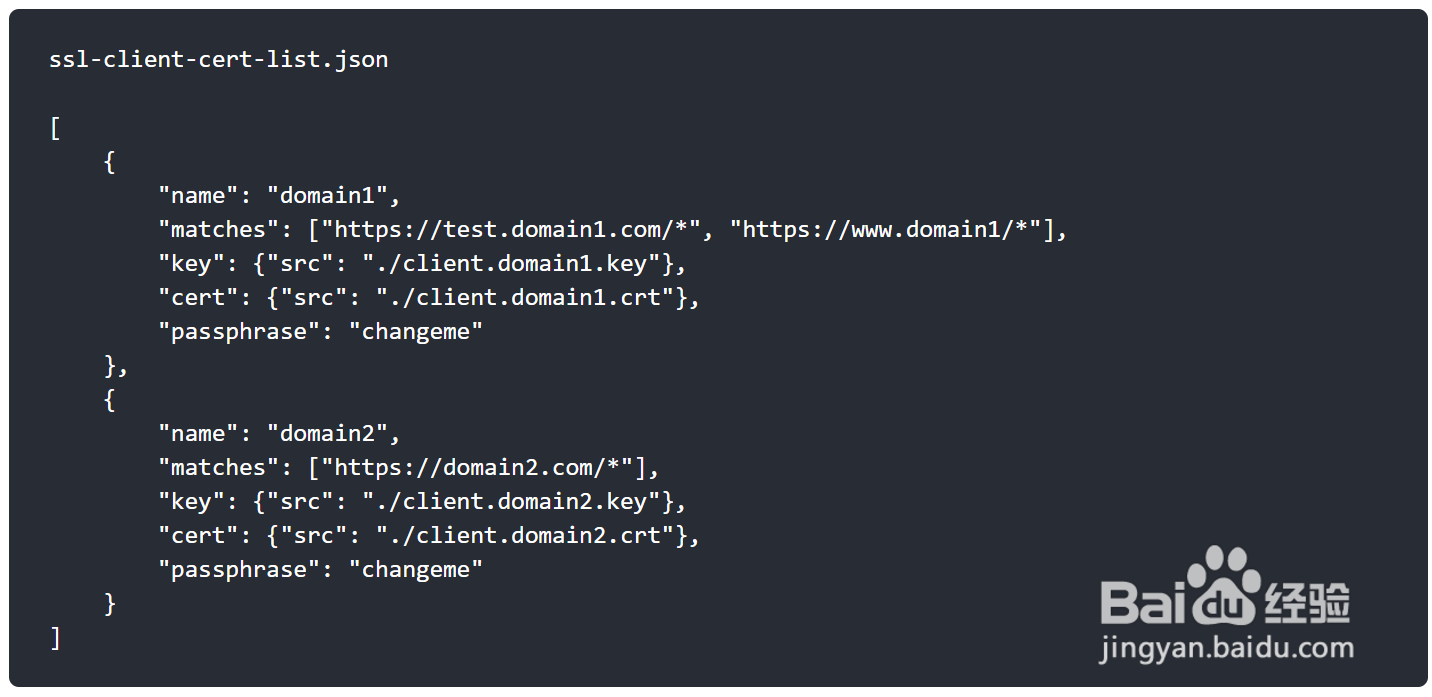Click the first object's opening curly brace
This screenshot has width=1432, height=697.
point(109,162)
